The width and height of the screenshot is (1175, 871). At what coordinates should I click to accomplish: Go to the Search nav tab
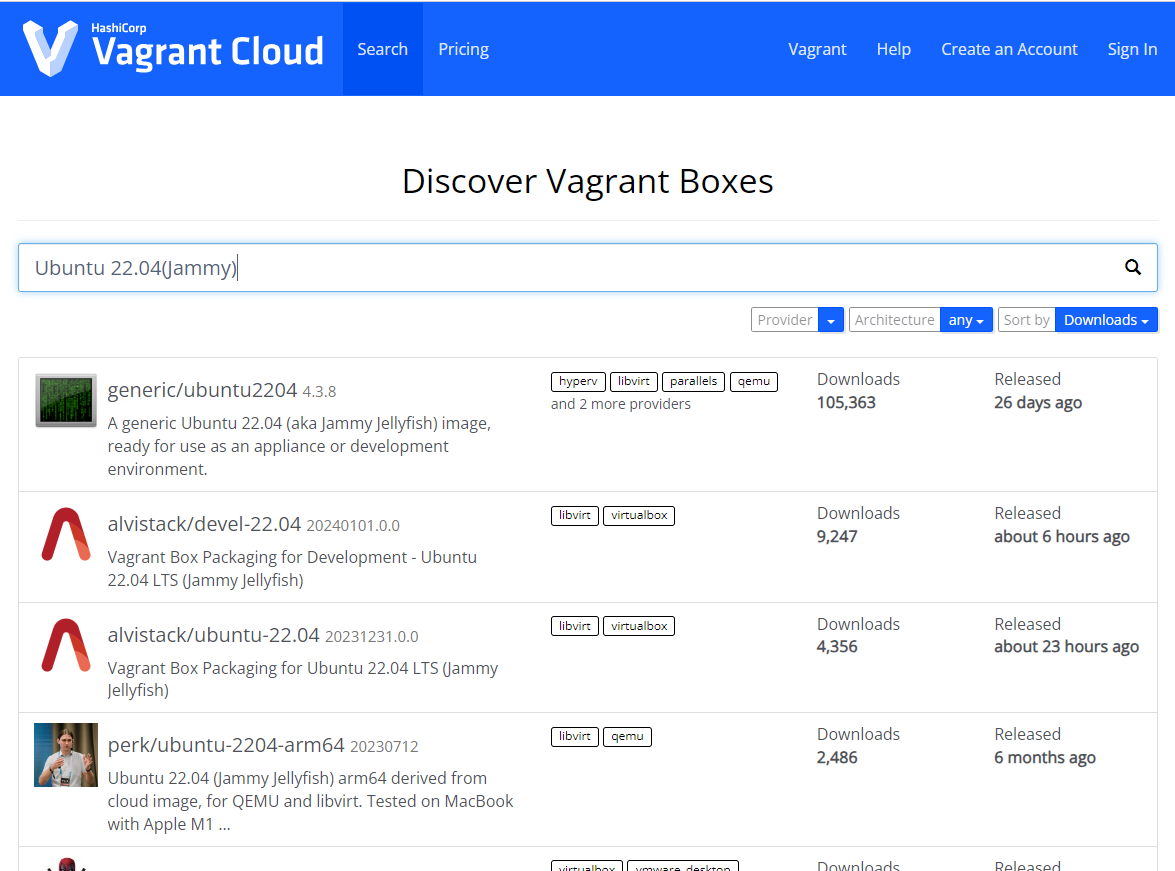382,49
